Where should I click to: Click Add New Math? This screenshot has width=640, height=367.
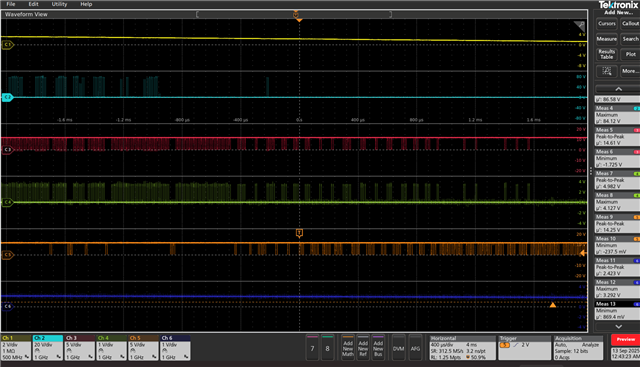pos(348,348)
